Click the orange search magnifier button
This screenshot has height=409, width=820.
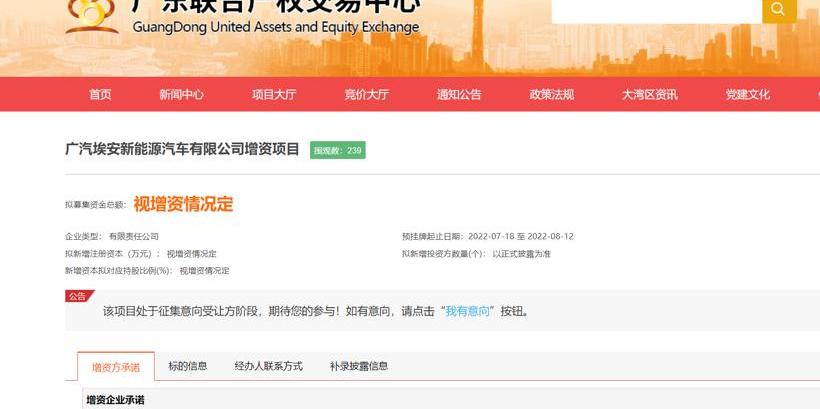click(x=779, y=10)
